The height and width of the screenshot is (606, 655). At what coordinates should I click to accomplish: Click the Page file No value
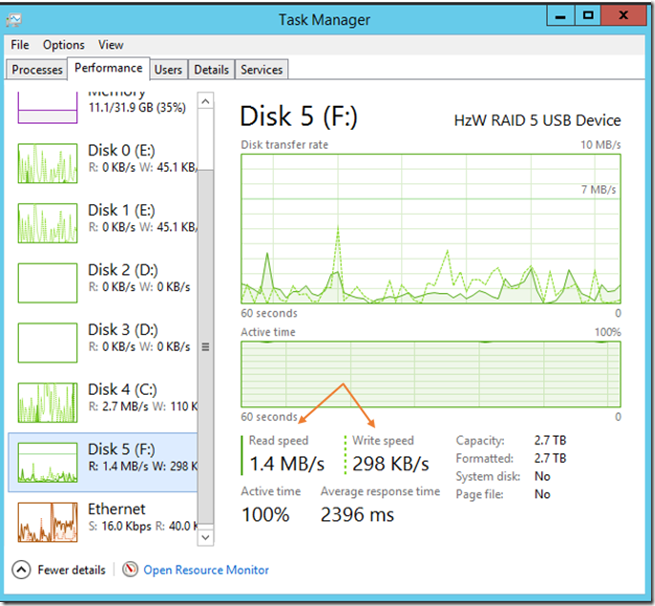(x=543, y=494)
